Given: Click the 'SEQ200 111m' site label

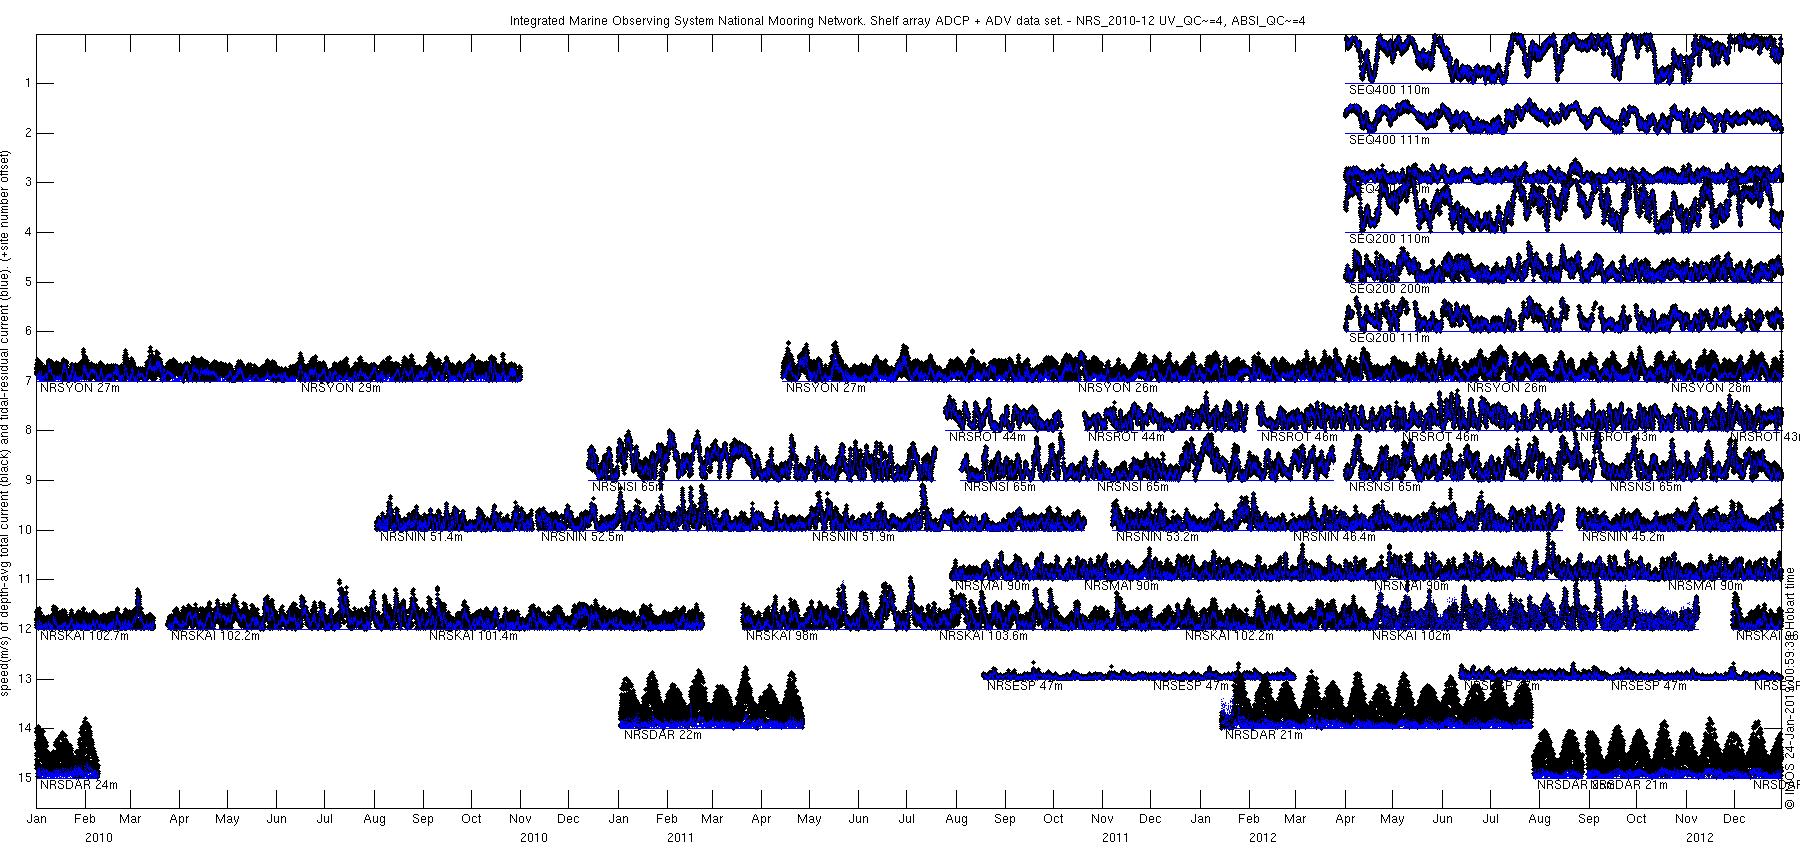Looking at the screenshot, I should tap(1389, 338).
